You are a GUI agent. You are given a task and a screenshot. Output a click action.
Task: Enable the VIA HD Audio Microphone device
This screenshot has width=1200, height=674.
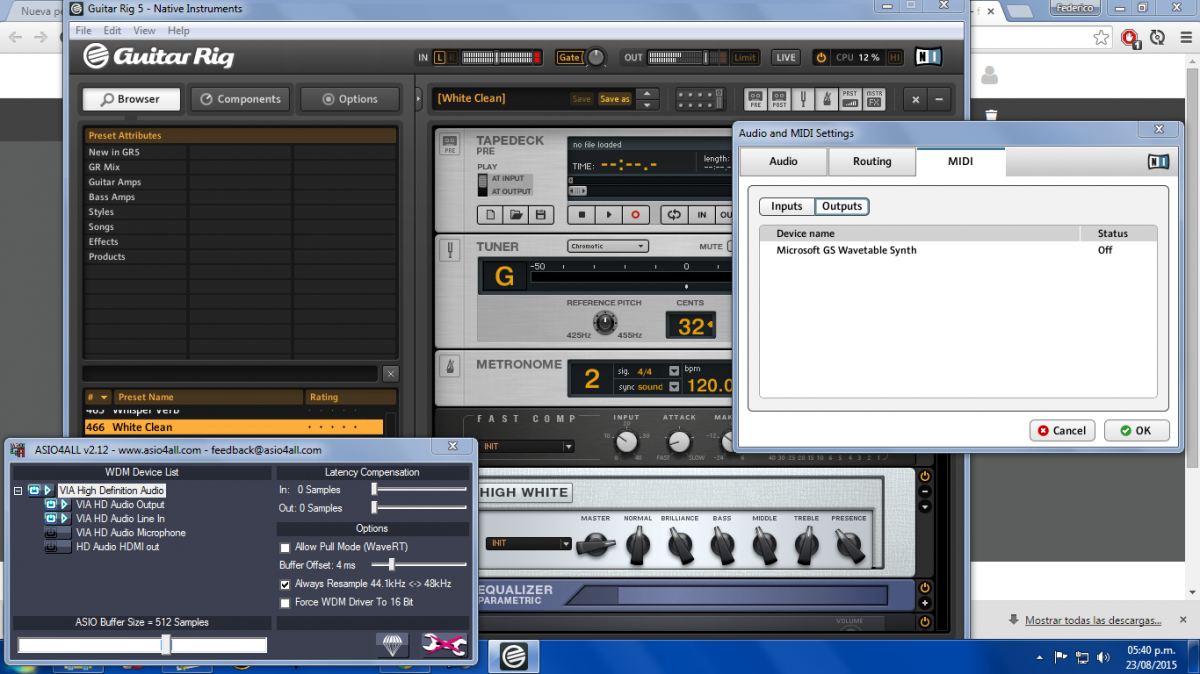51,533
